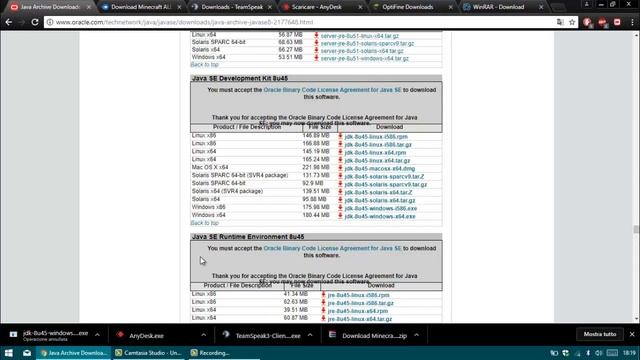The image size is (640, 360).
Task: Switch to OptiFine Downloads tab
Action: [407, 7]
